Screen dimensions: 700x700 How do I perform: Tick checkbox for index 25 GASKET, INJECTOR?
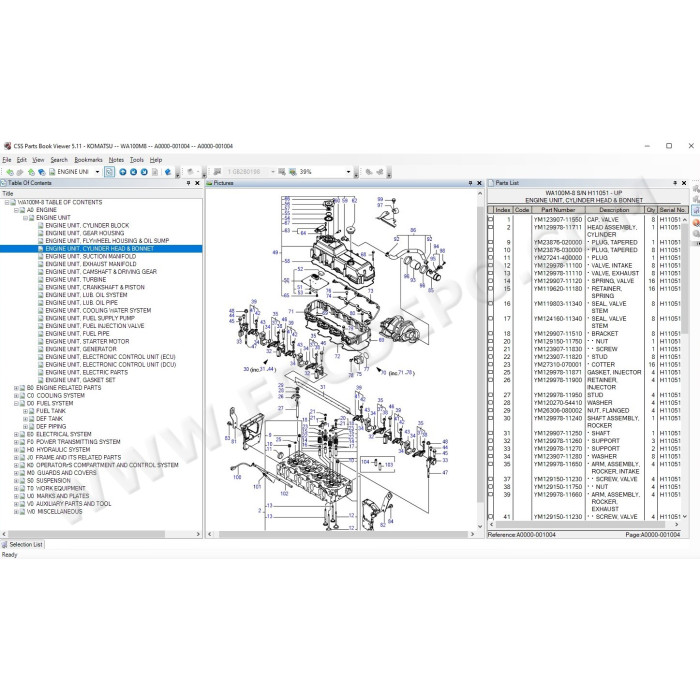(491, 372)
